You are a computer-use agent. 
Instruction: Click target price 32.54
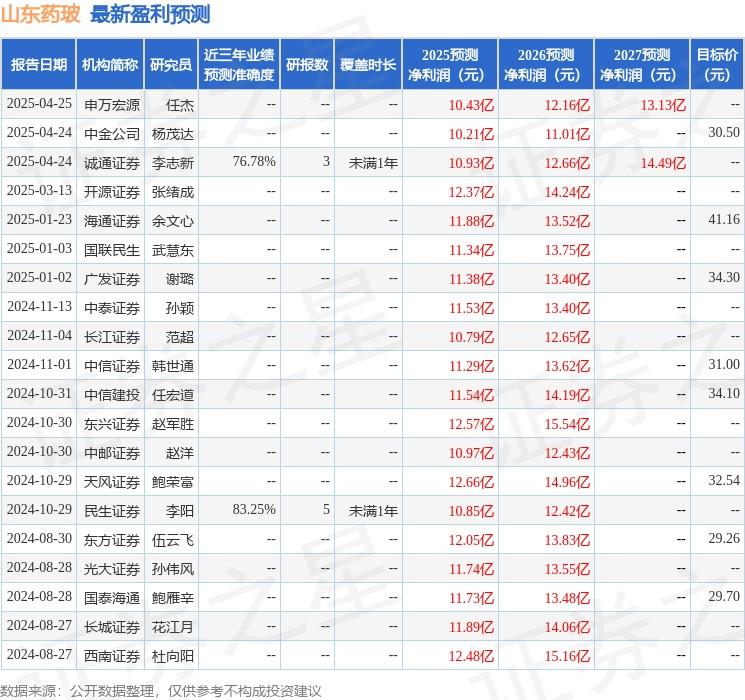click(724, 480)
